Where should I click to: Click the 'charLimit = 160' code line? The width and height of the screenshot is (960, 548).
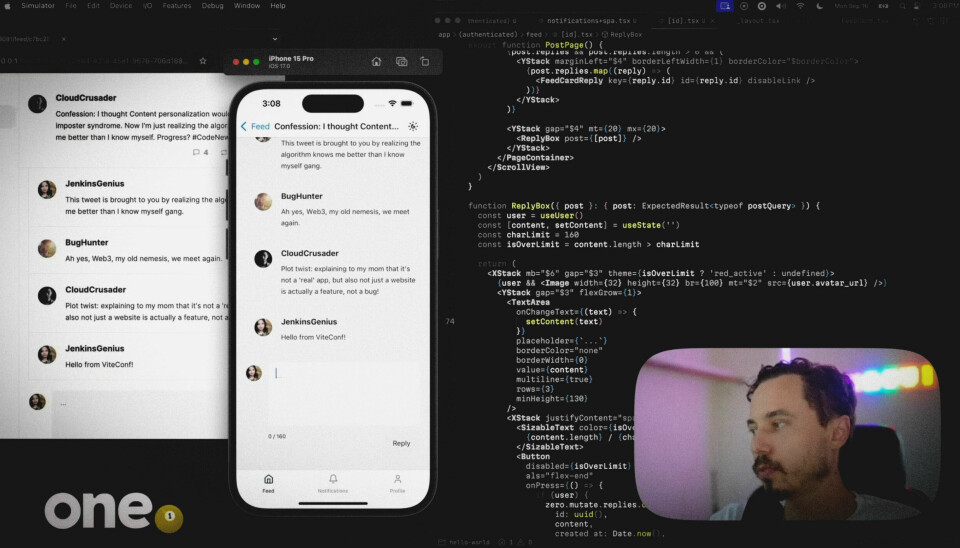pyautogui.click(x=528, y=235)
